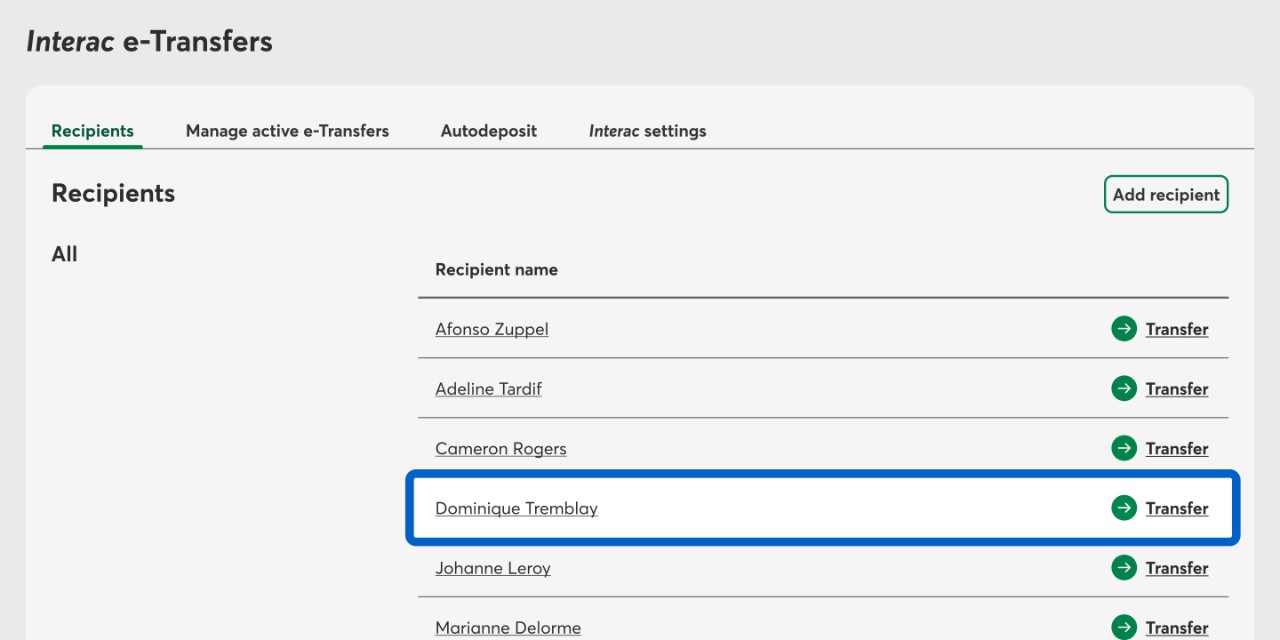Open Dominique Tremblay recipient link

coord(516,509)
